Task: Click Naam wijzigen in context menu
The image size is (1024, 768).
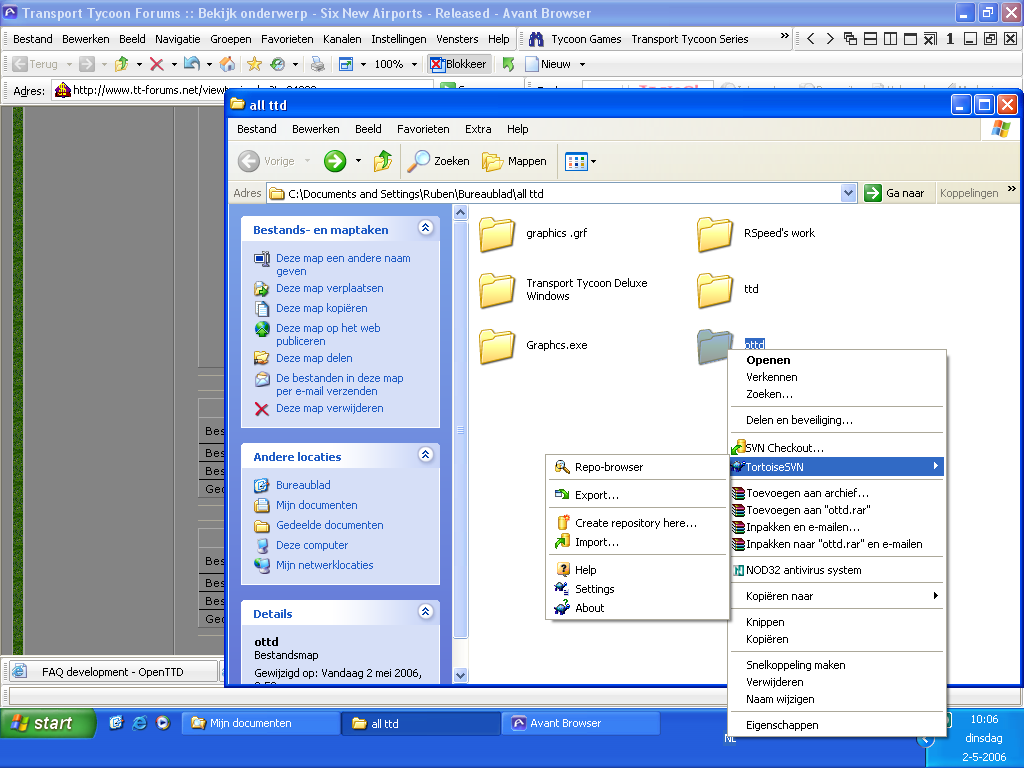Action: click(837, 699)
